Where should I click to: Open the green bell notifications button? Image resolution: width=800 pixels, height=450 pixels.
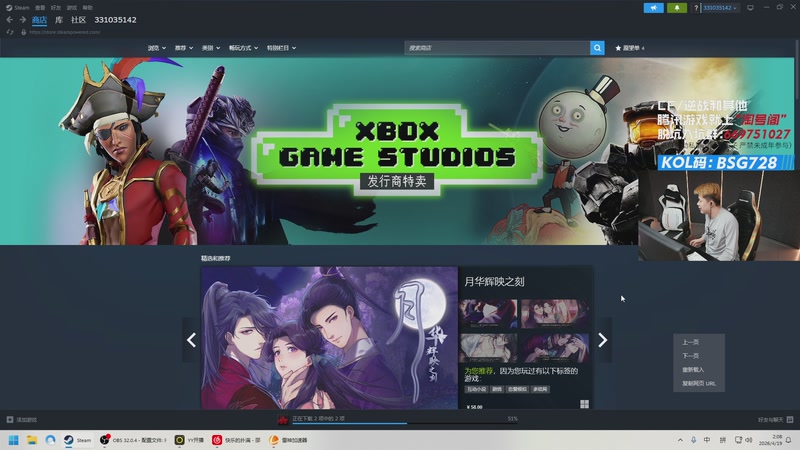click(677, 8)
